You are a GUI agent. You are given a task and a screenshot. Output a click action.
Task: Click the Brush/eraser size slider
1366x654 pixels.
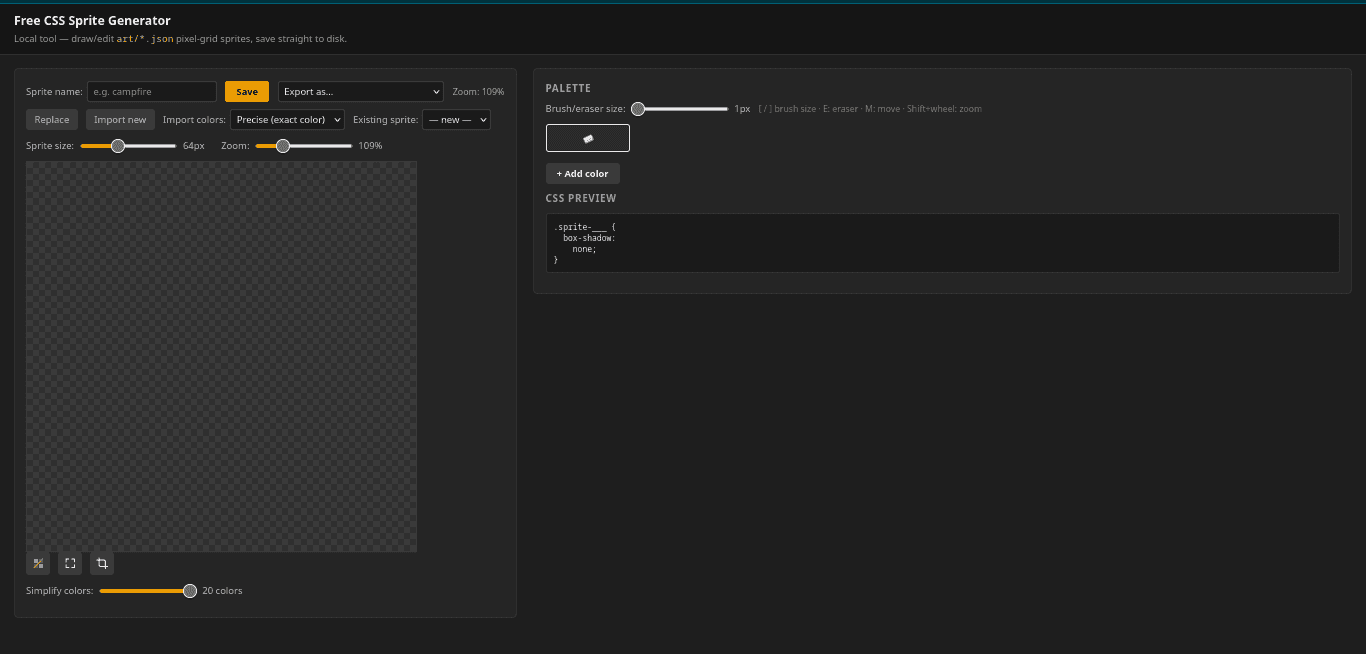click(679, 109)
